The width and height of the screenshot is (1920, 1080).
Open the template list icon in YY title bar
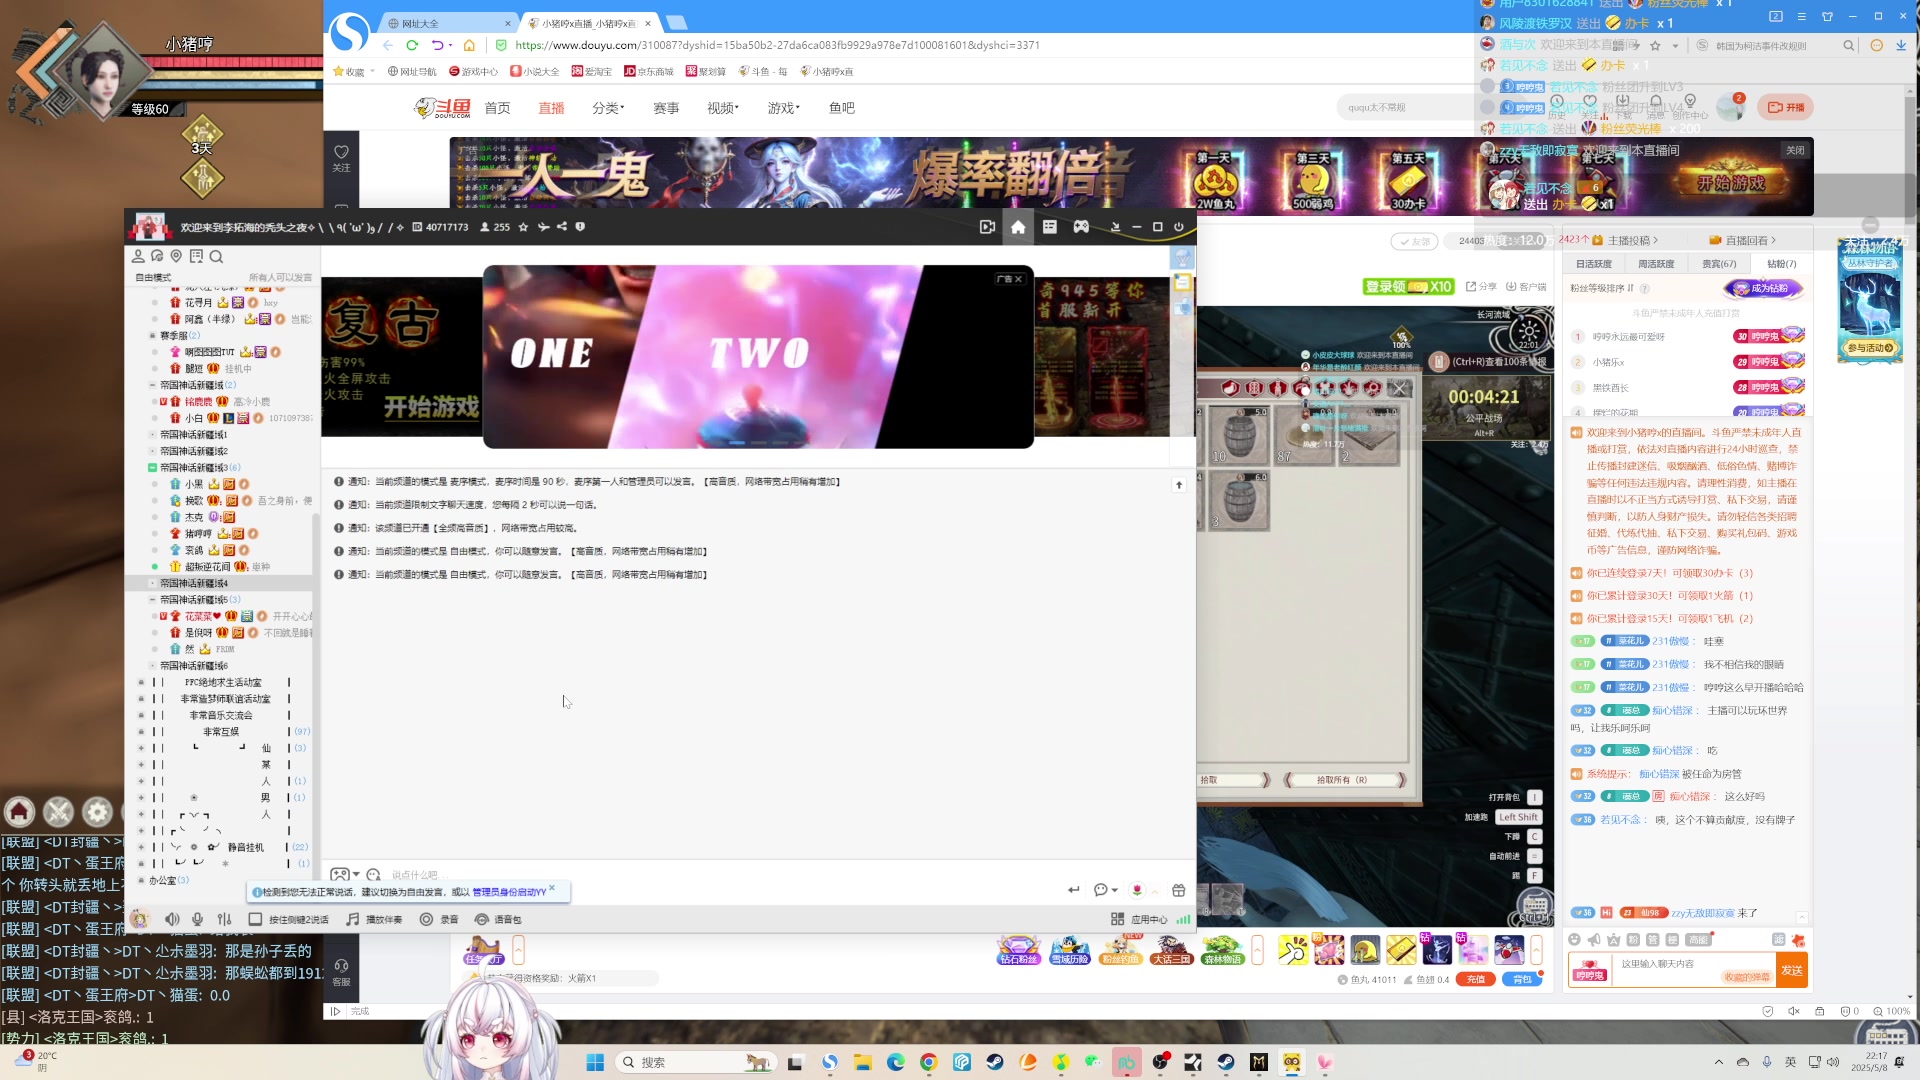click(x=1050, y=227)
